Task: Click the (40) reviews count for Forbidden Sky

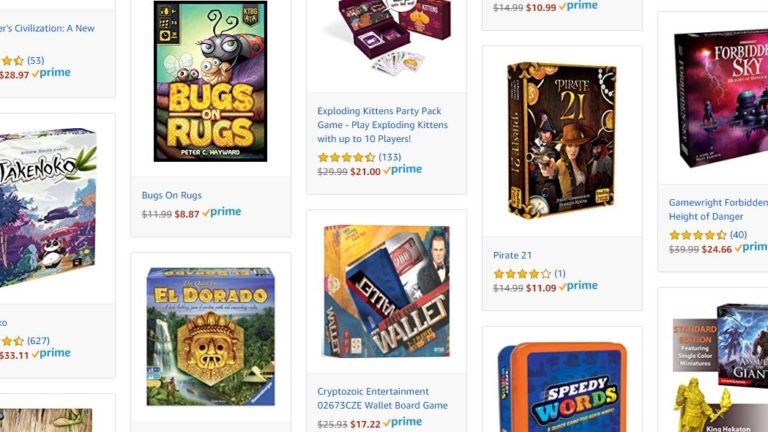Action: pyautogui.click(x=738, y=235)
